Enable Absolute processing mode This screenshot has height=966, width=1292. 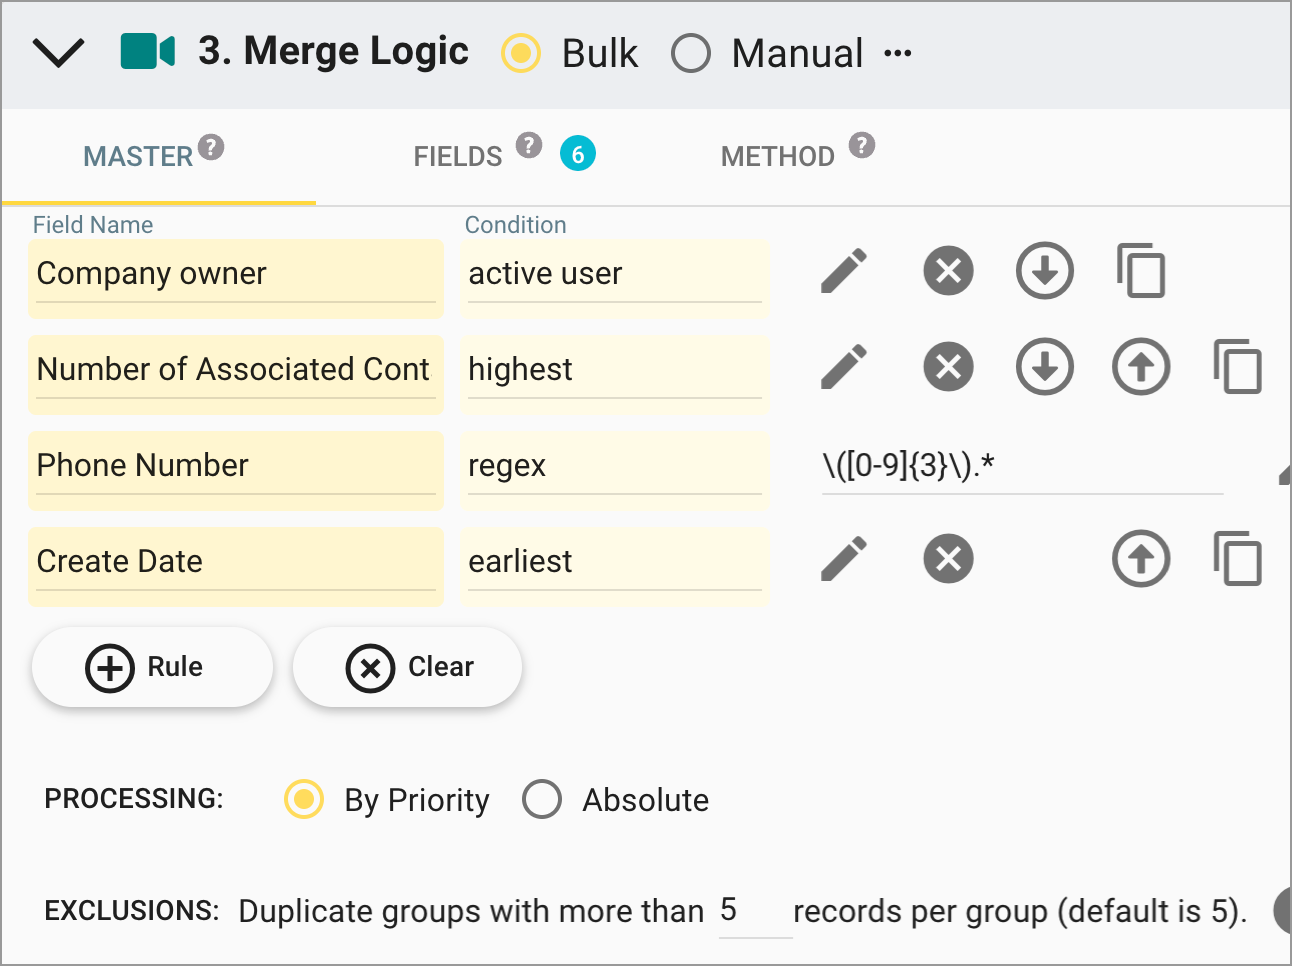(542, 799)
